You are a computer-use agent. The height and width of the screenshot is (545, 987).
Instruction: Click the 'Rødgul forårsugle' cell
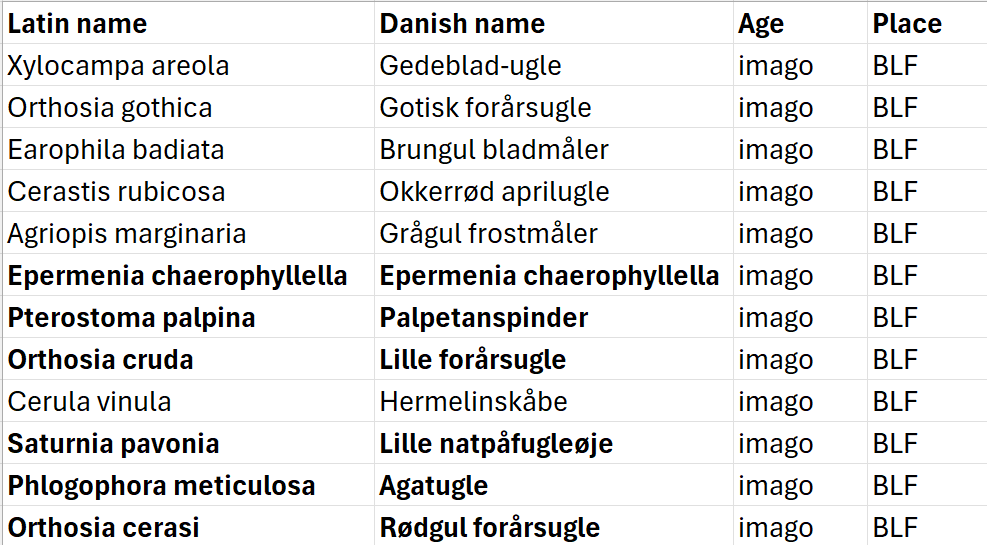pos(489,528)
